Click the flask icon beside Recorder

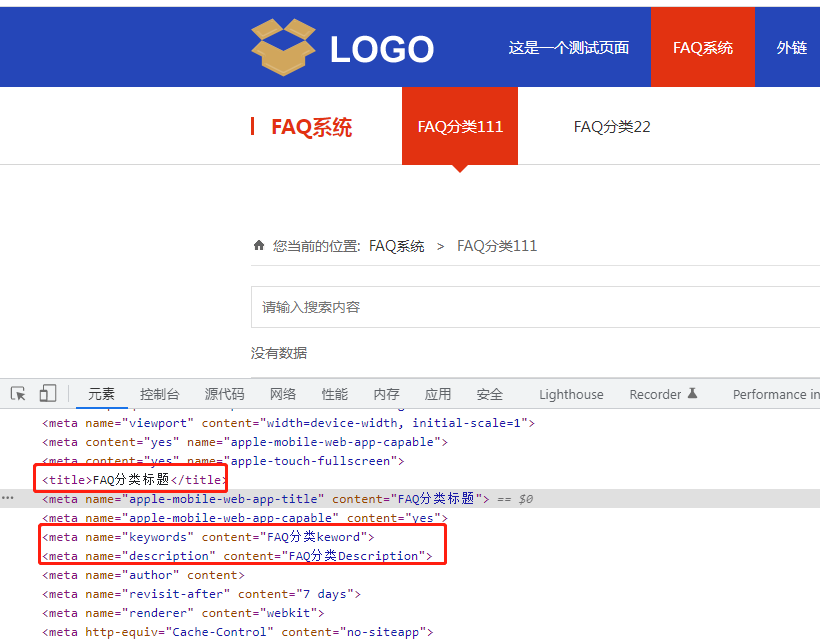pyautogui.click(x=692, y=394)
